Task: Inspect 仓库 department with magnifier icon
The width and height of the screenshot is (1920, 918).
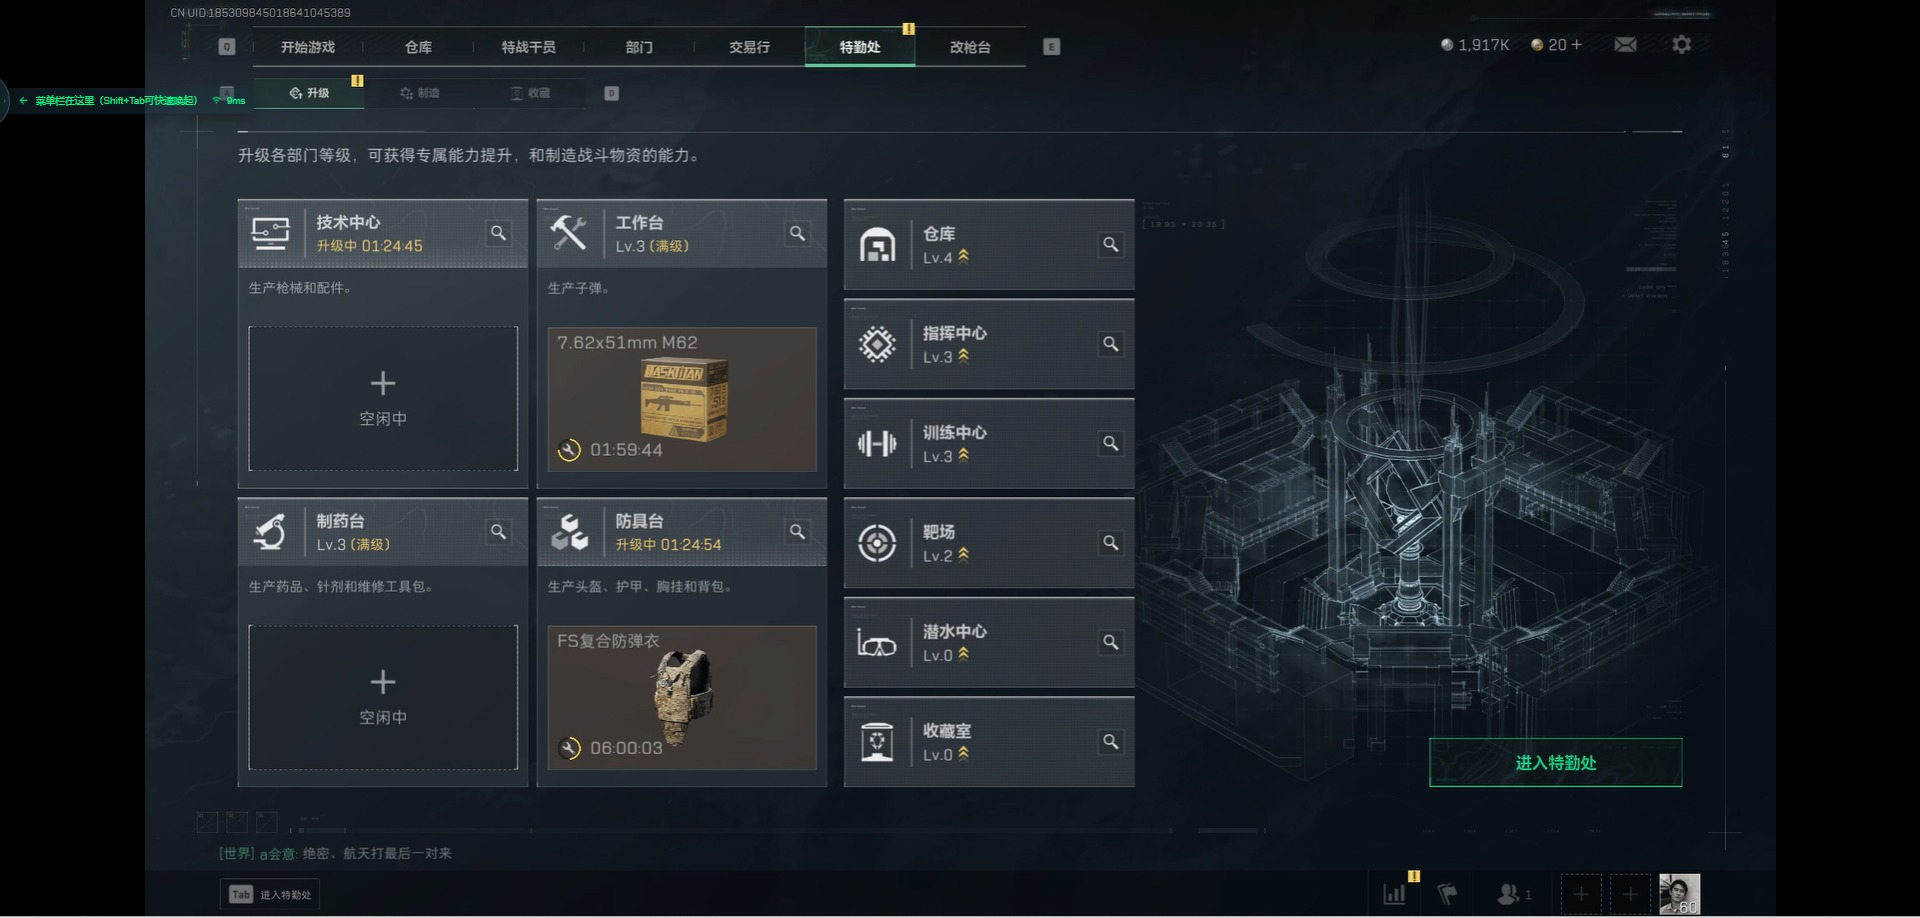Action: 1110,245
